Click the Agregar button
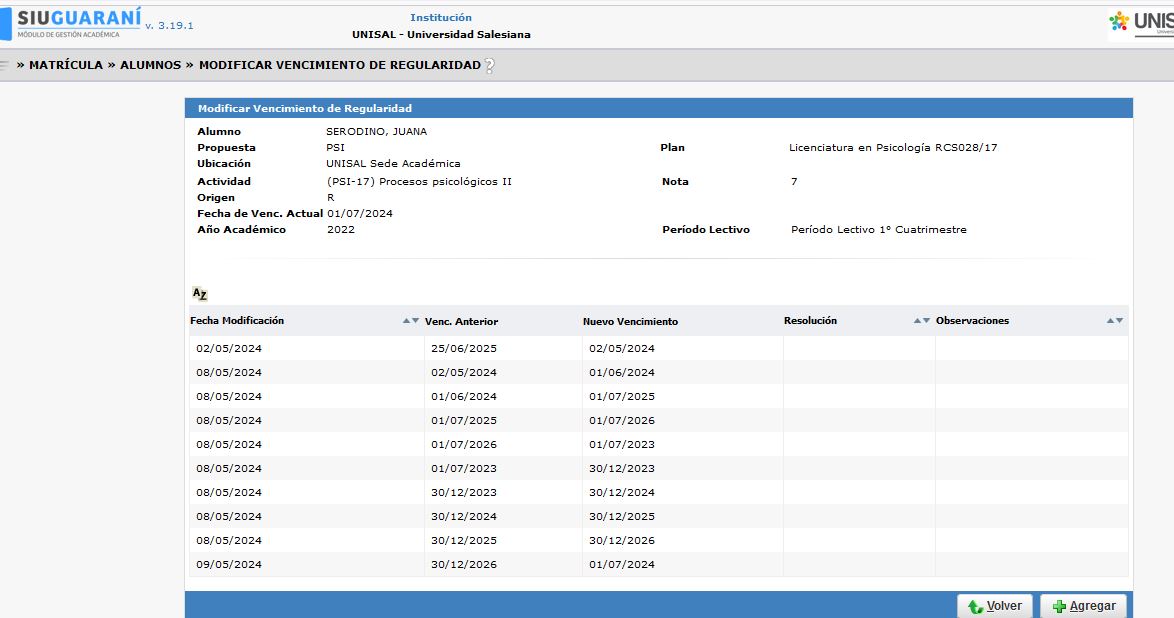 click(x=1083, y=606)
